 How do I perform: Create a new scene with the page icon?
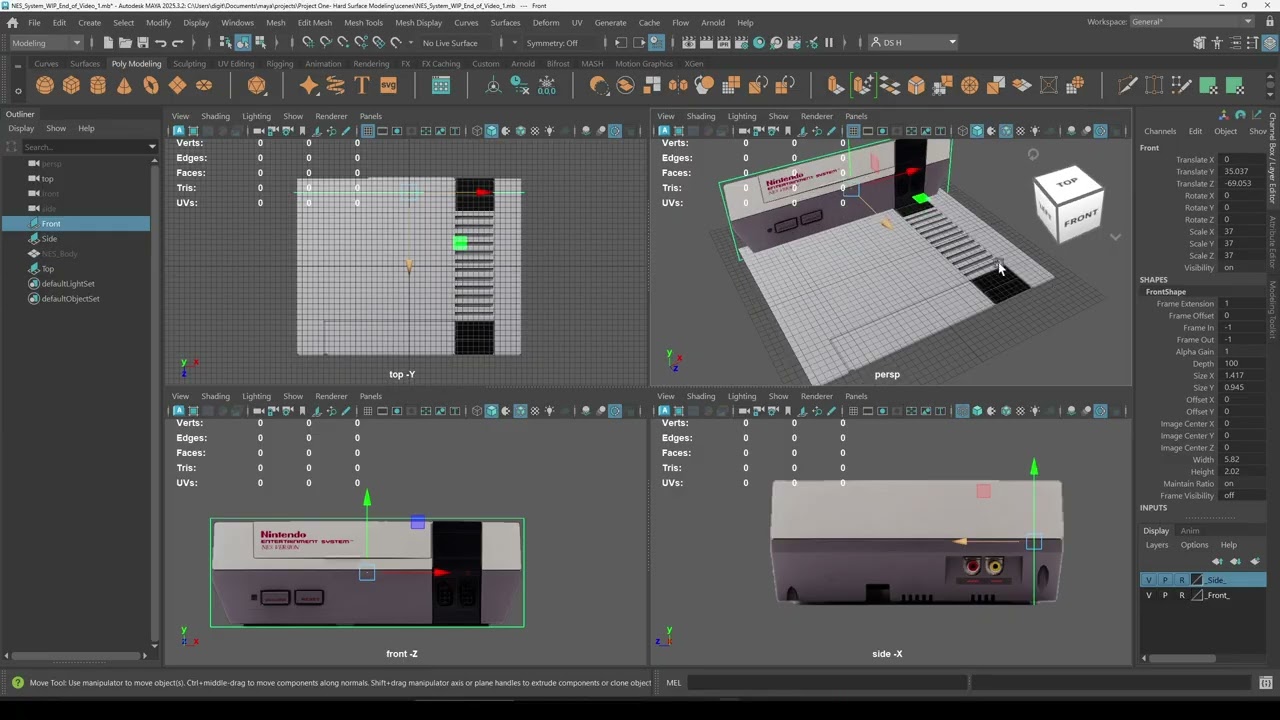(x=108, y=43)
